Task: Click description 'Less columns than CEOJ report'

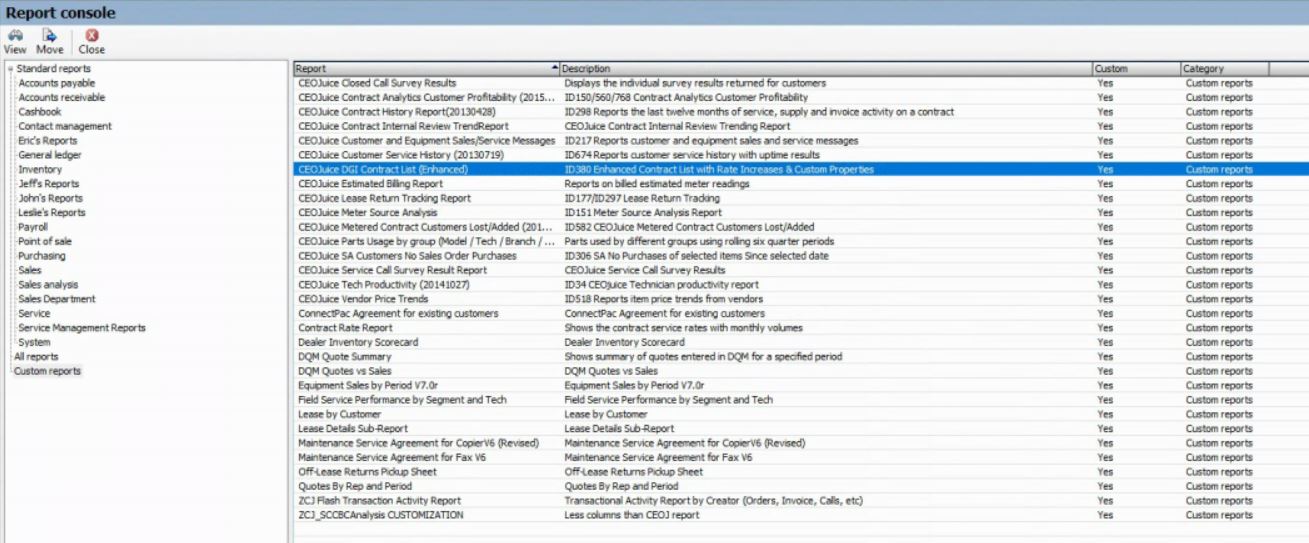Action: tap(632, 515)
